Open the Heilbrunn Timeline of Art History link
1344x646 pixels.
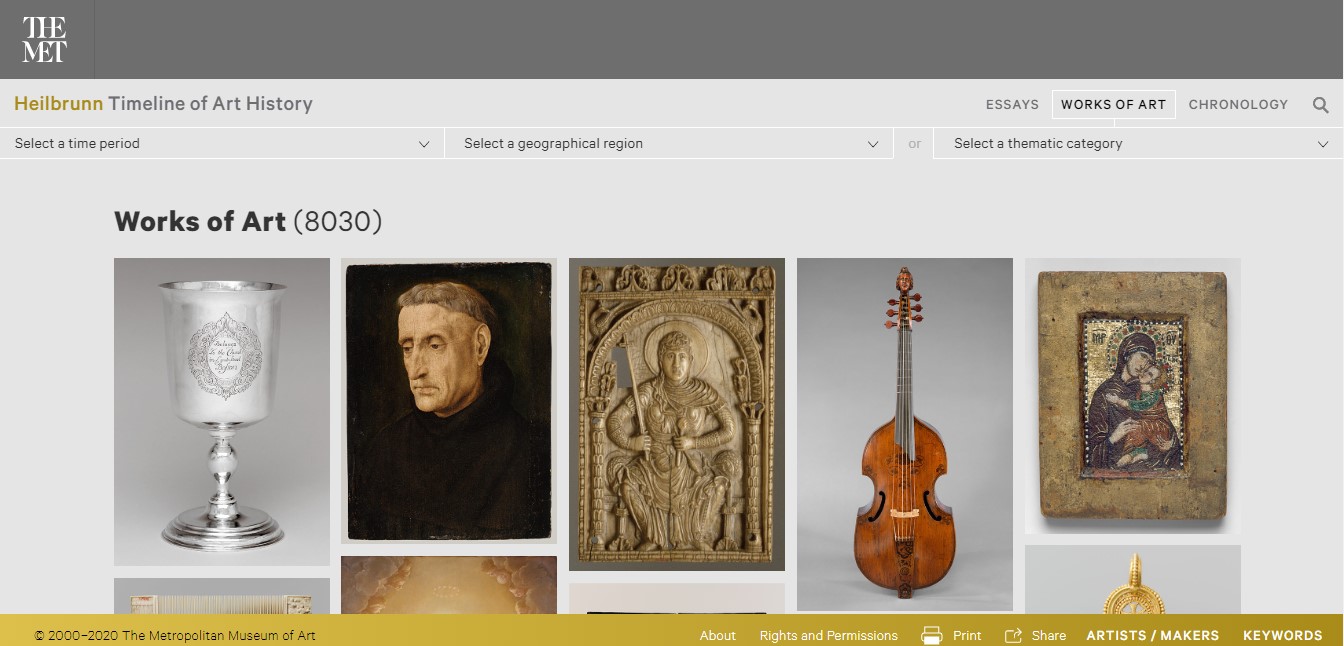pyautogui.click(x=163, y=103)
